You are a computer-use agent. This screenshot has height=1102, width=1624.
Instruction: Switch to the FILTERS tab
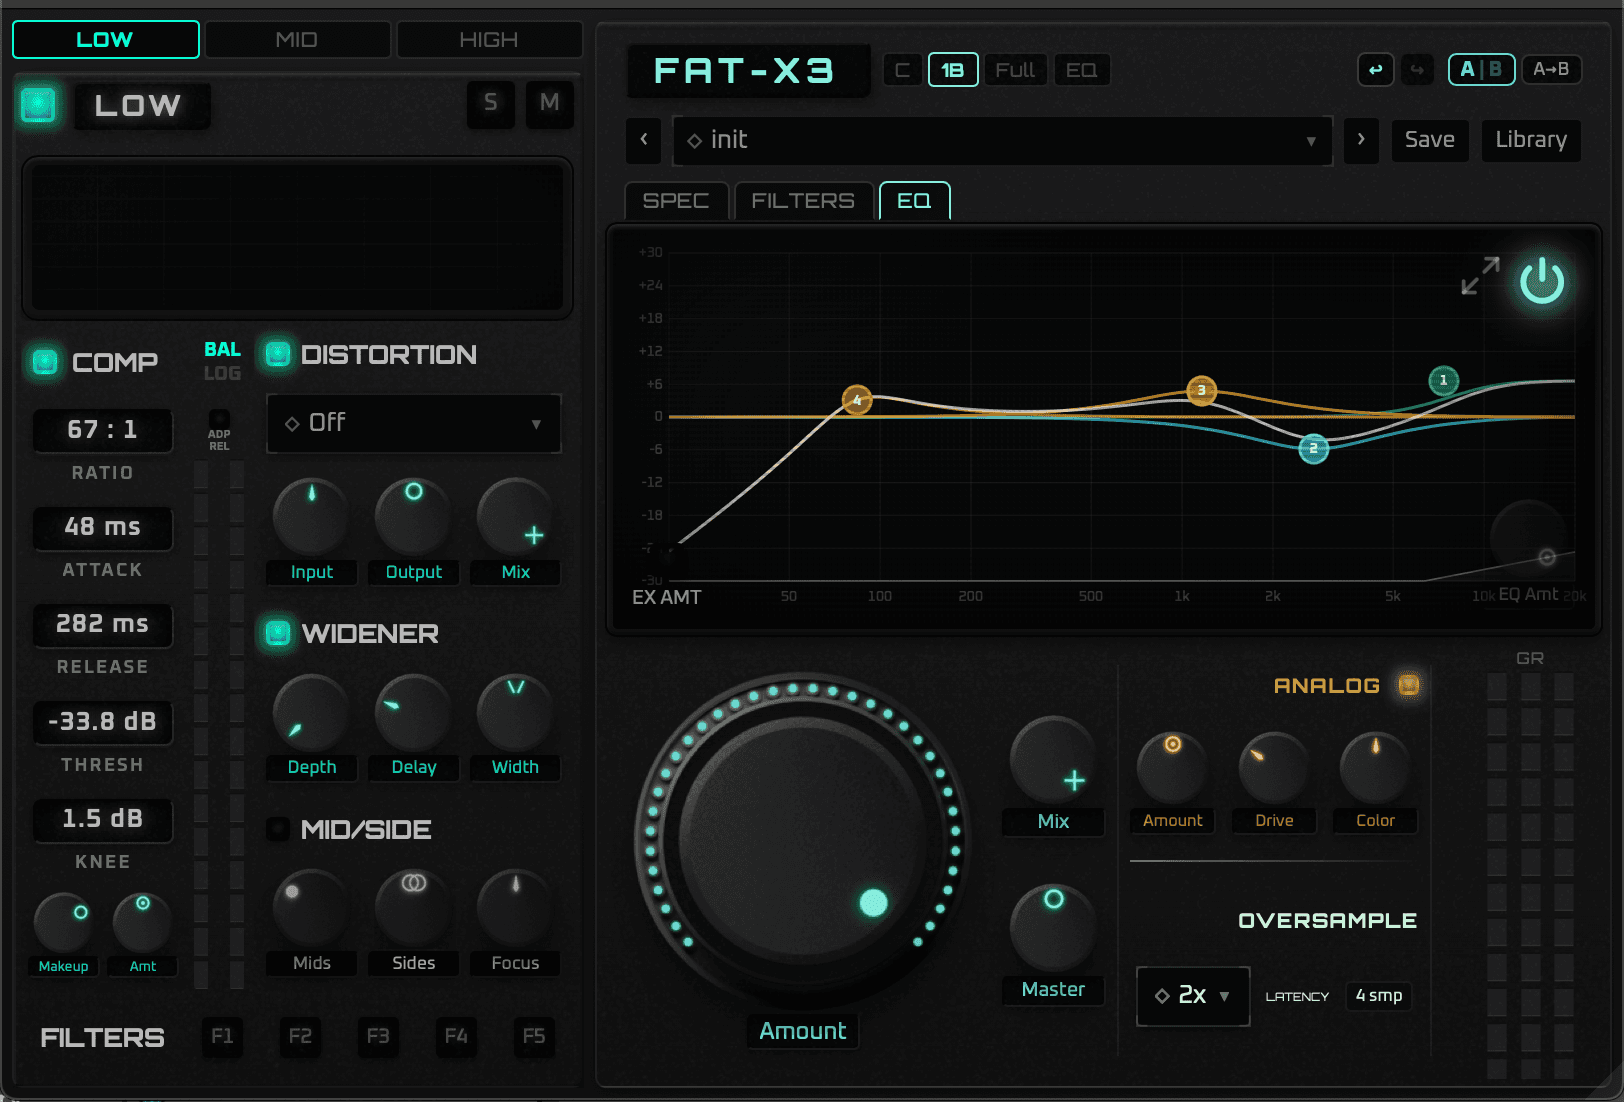pos(802,201)
